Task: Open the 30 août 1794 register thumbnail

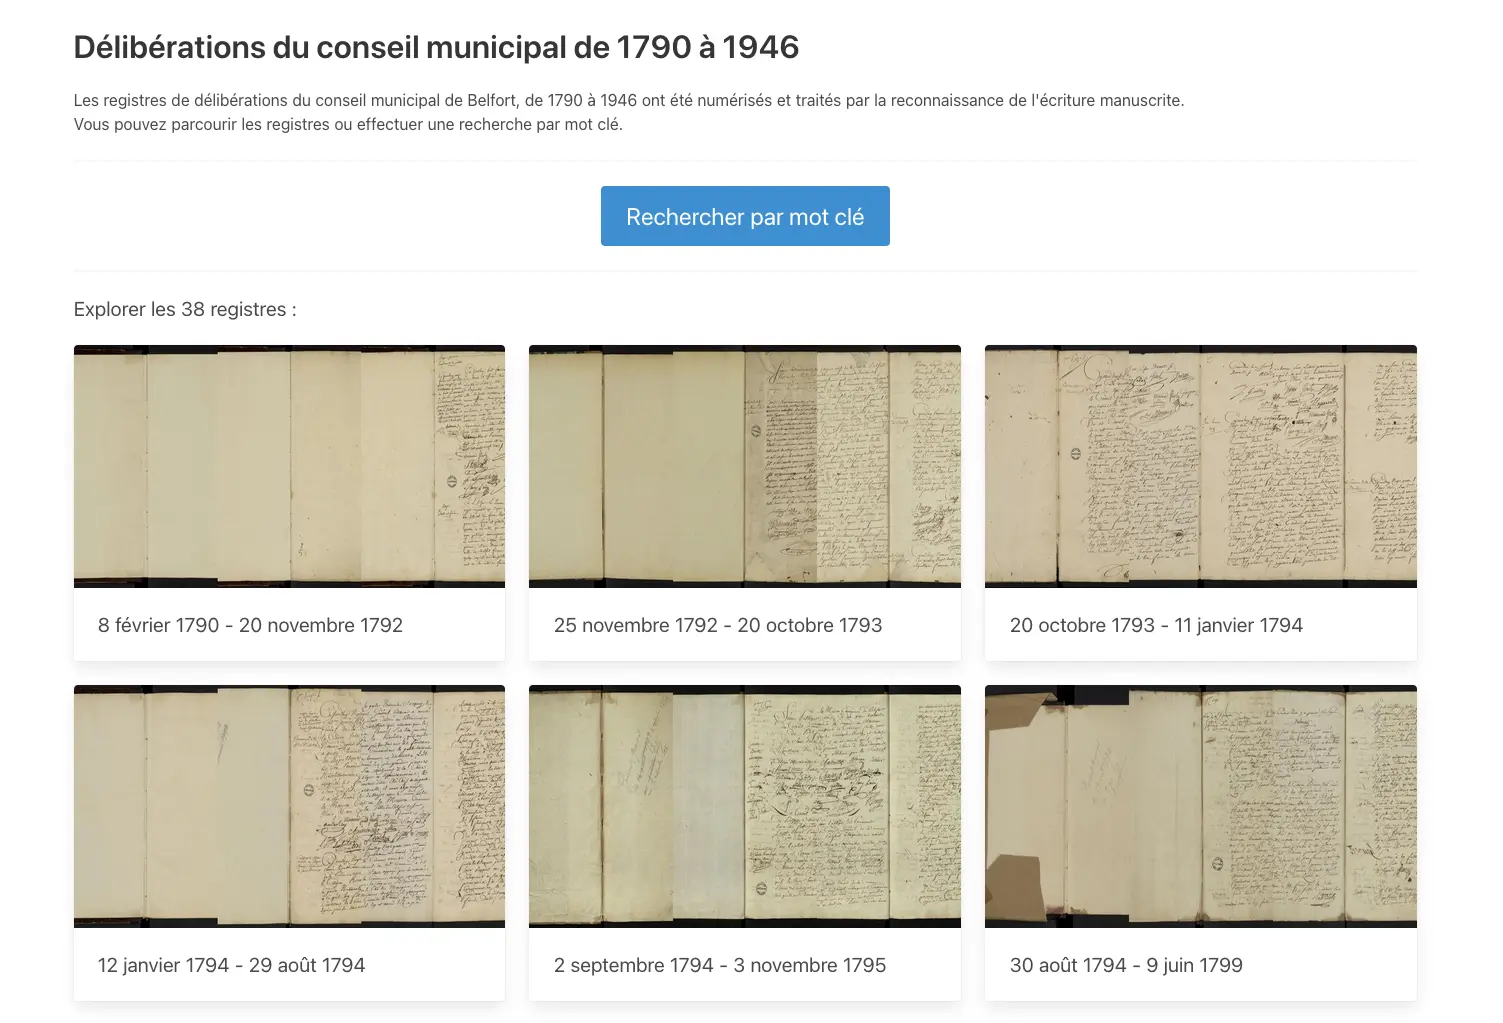Action: click(1201, 806)
